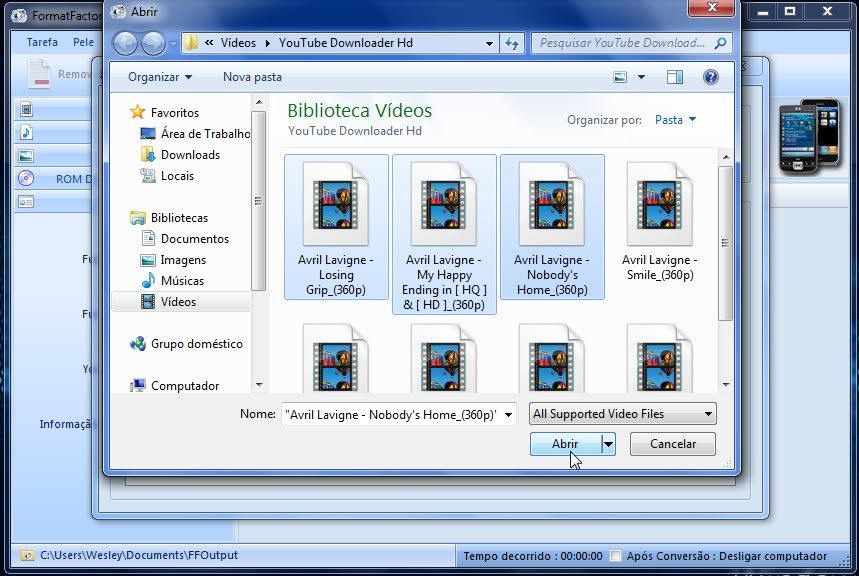Select Downloads in Favoritos
The height and width of the screenshot is (576, 859).
190,155
